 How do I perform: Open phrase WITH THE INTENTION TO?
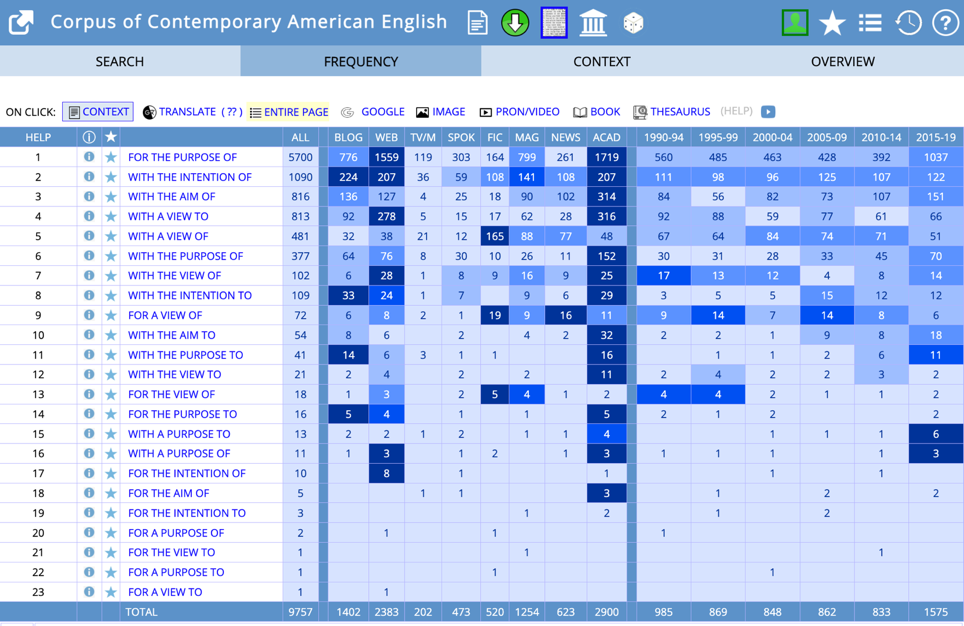coord(190,295)
